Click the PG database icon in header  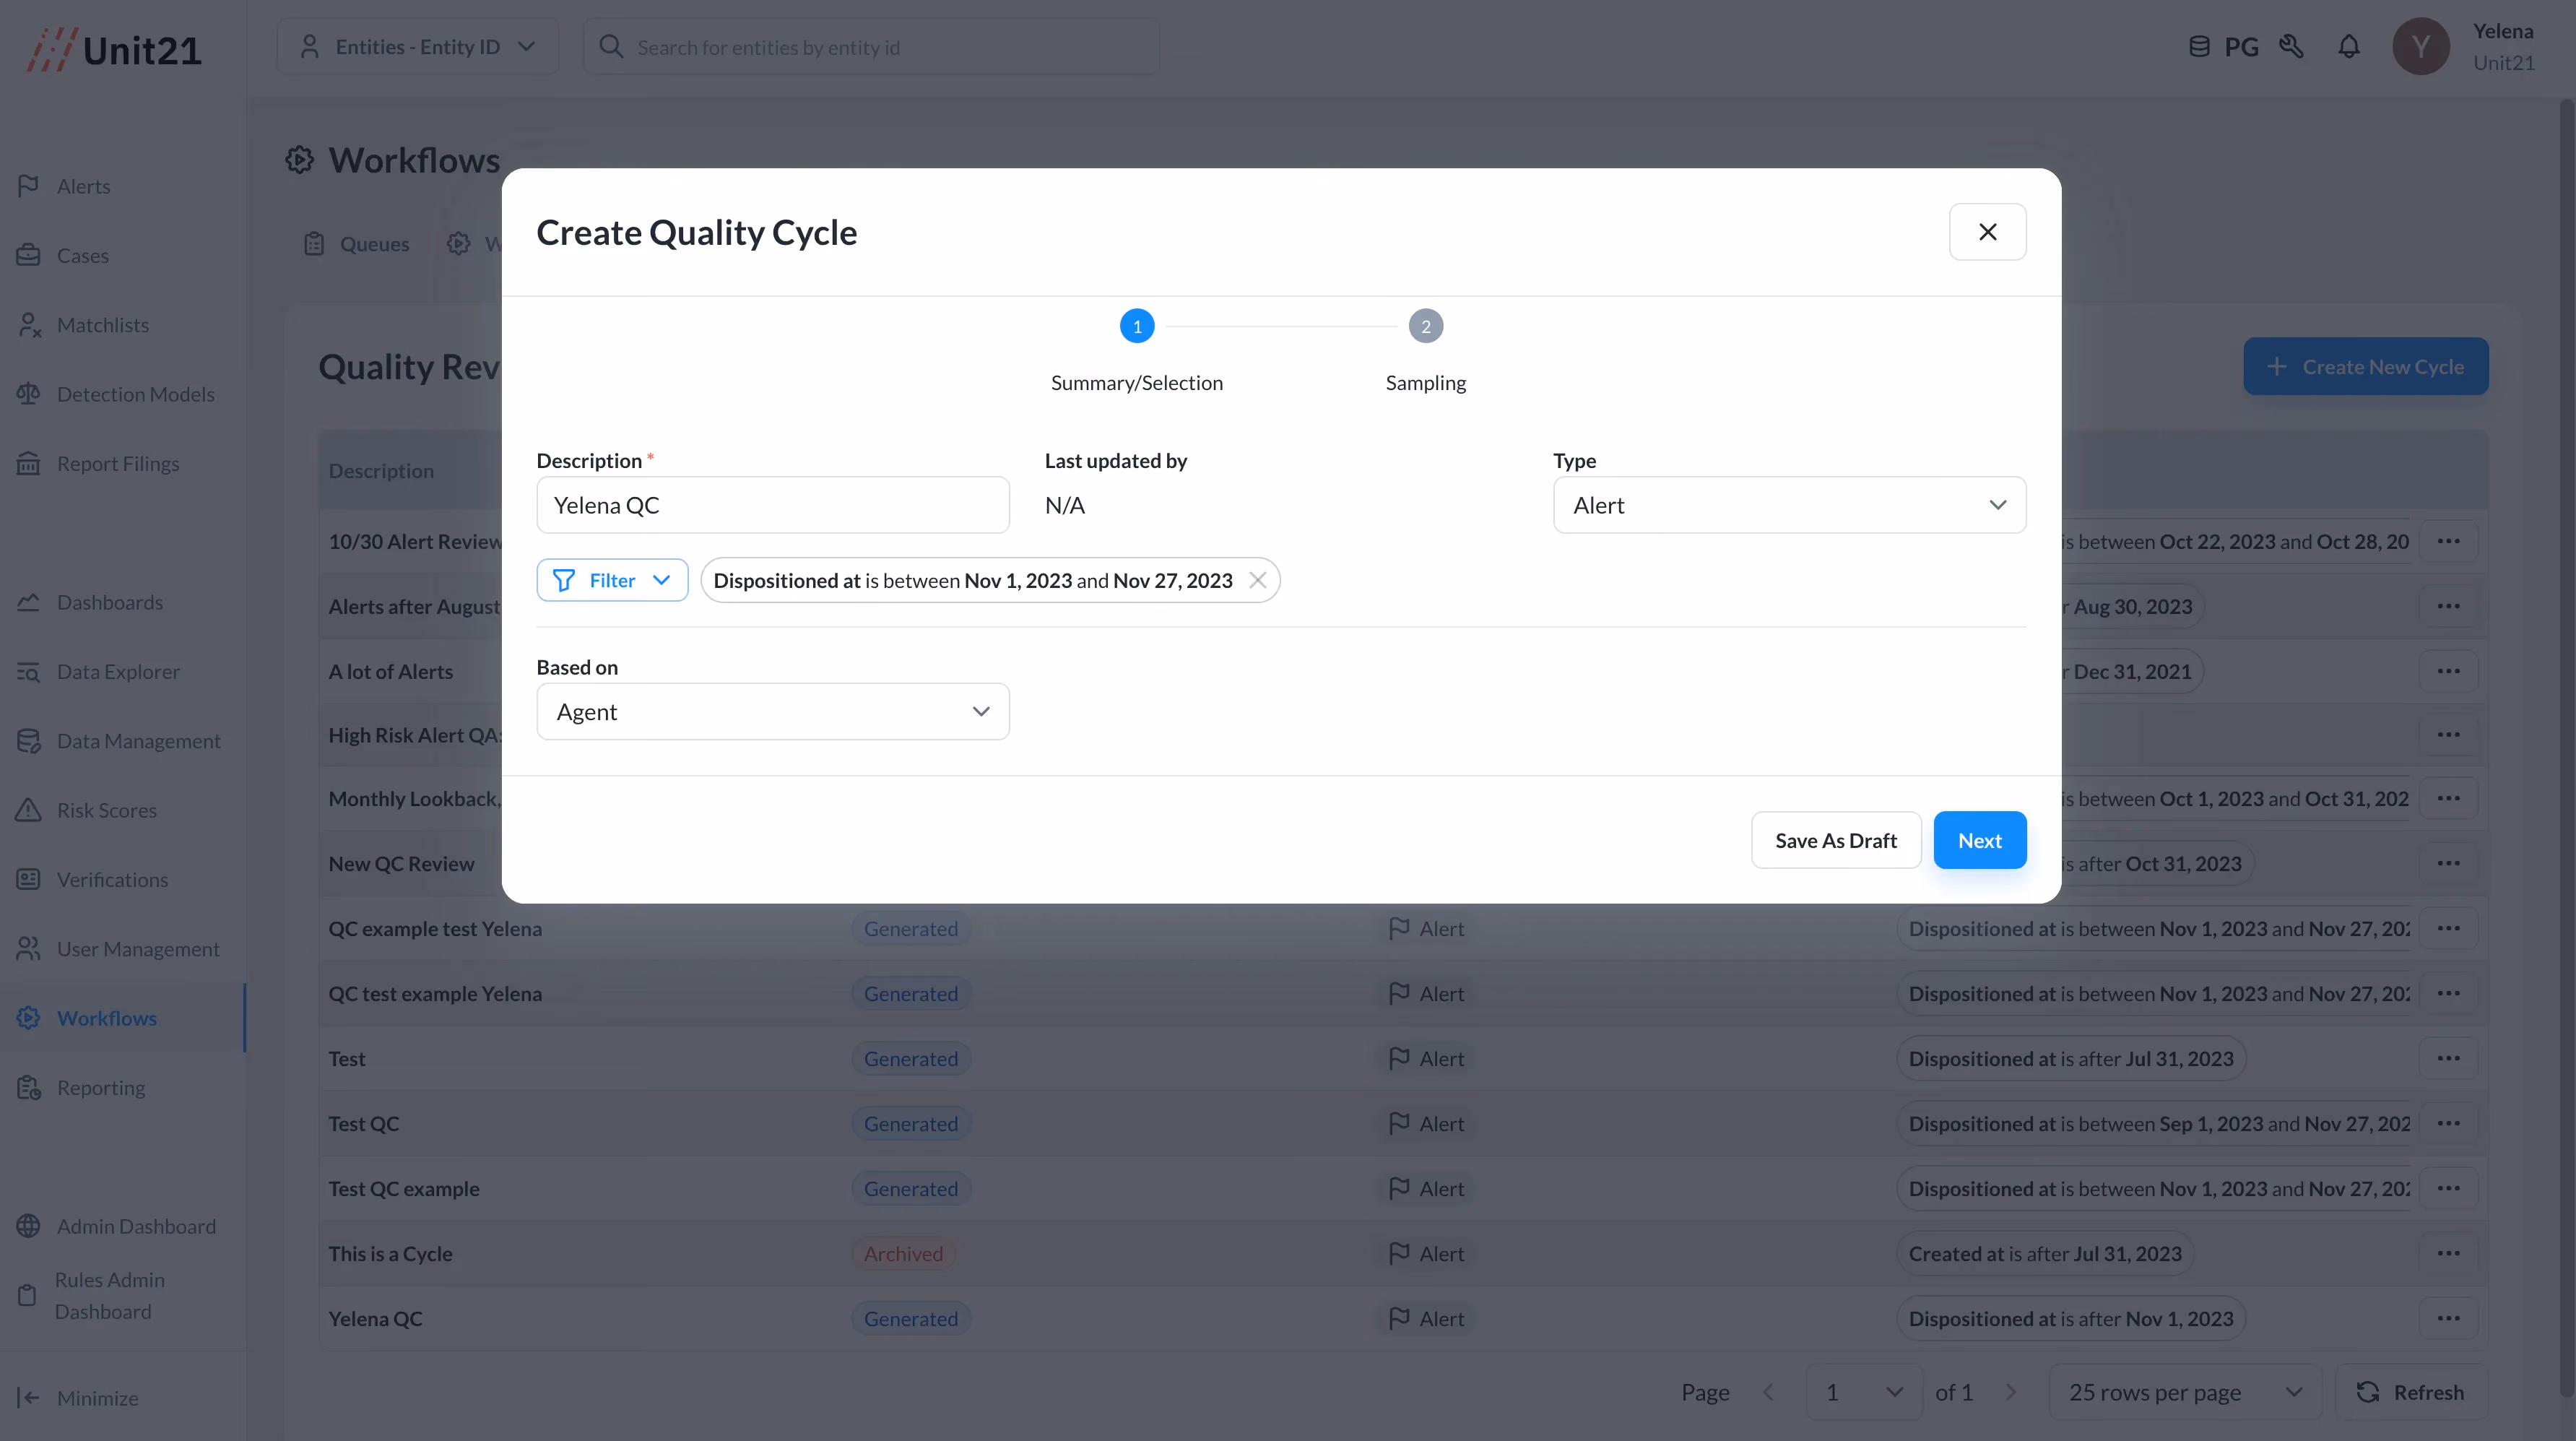tap(2199, 46)
